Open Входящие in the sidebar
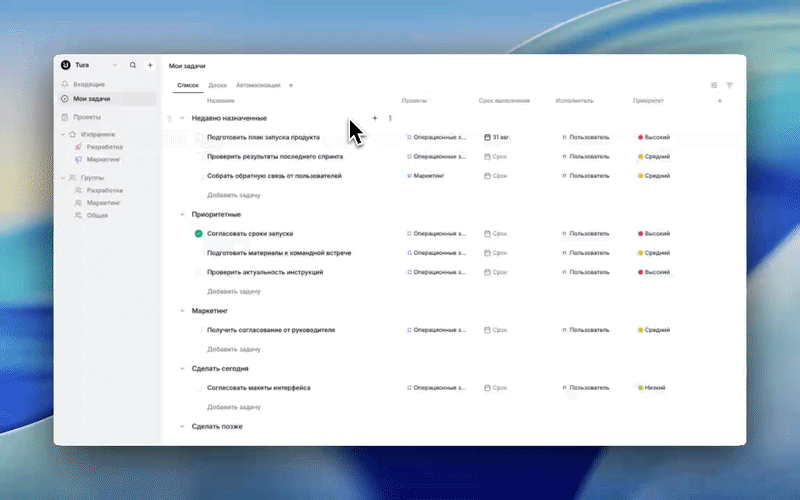 point(108,84)
